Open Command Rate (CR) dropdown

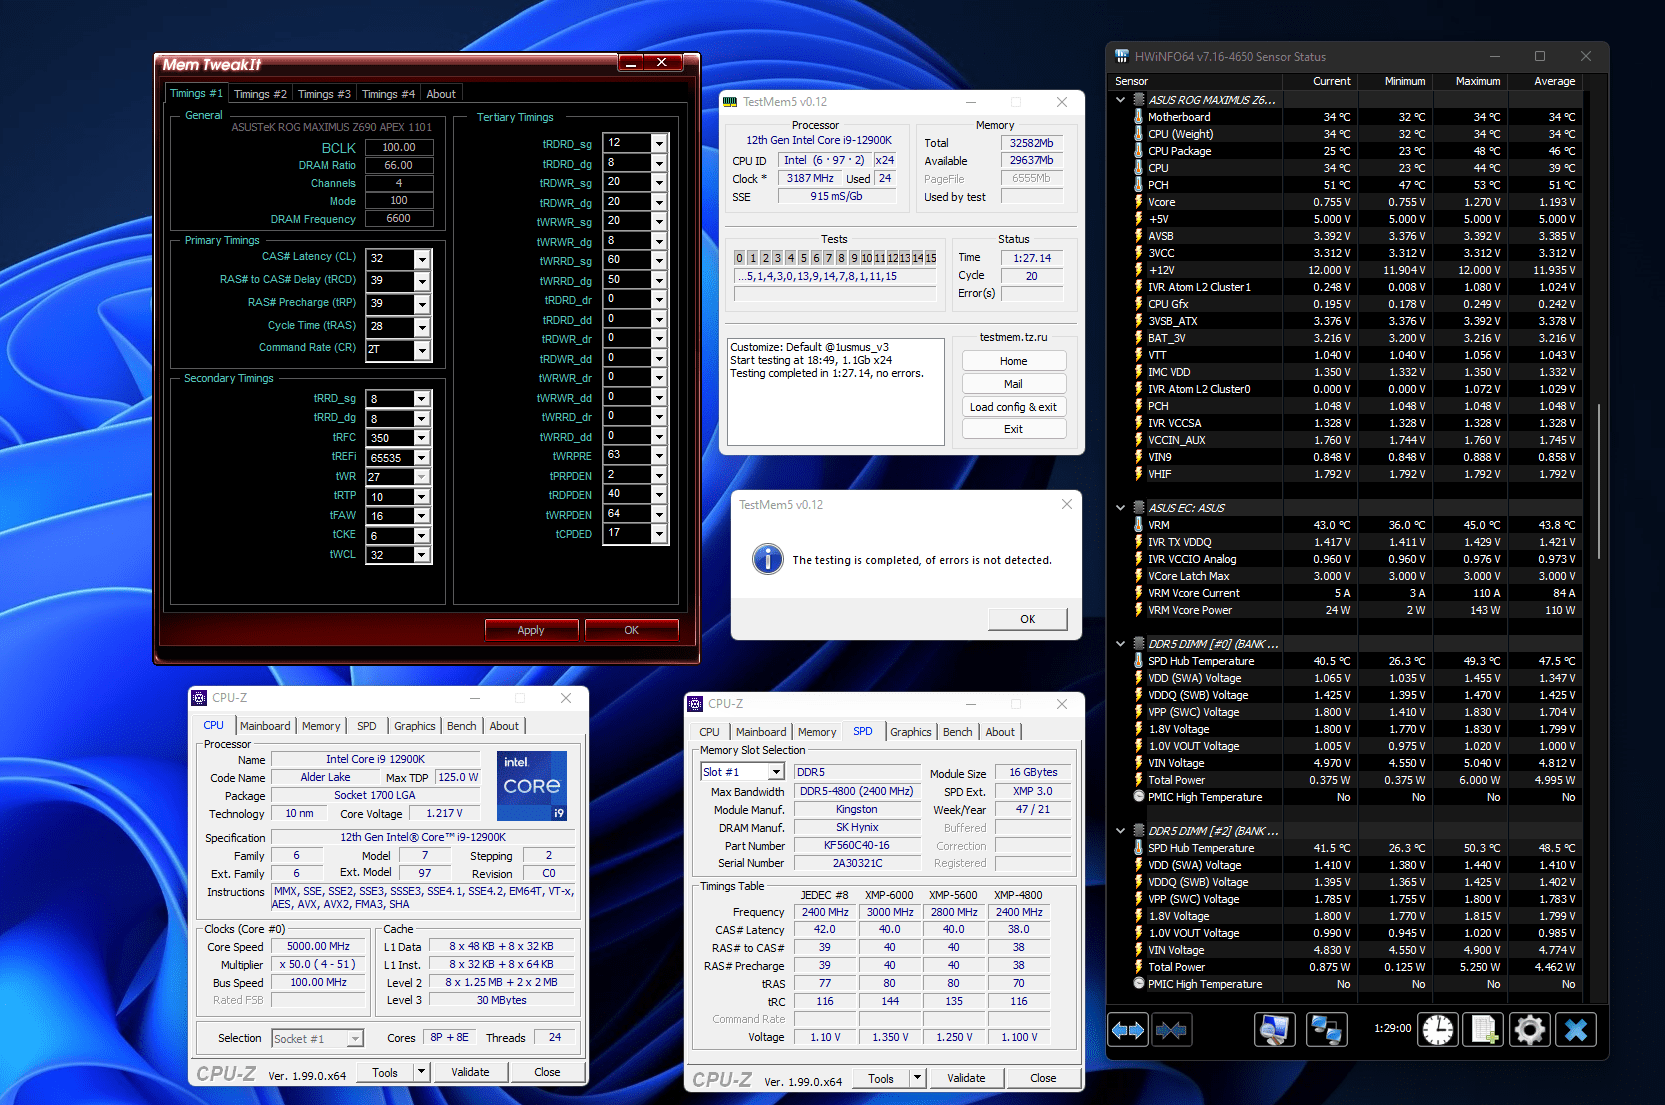coord(422,350)
